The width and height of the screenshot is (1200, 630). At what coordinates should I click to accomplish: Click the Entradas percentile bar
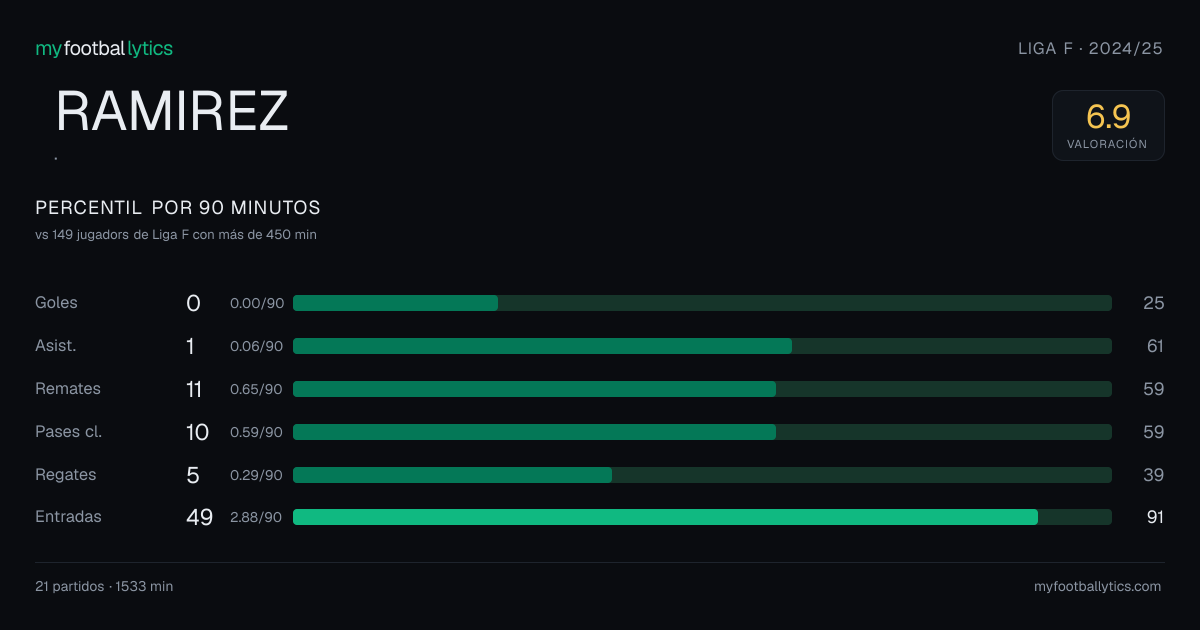(702, 517)
